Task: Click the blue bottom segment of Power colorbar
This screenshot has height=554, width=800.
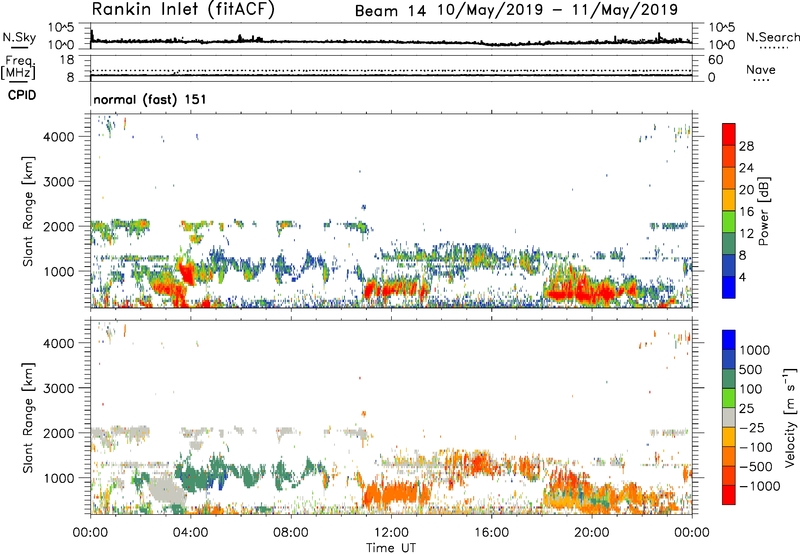Action: (729, 287)
